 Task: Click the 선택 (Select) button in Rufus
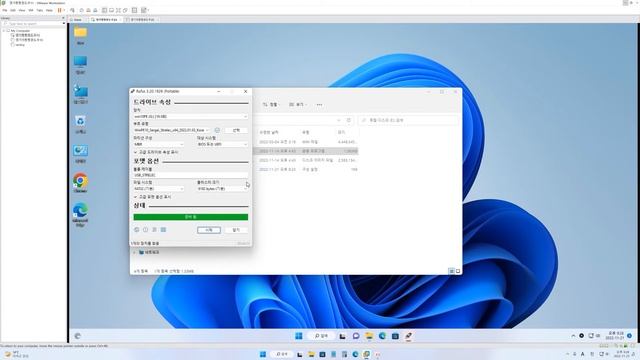[236, 130]
